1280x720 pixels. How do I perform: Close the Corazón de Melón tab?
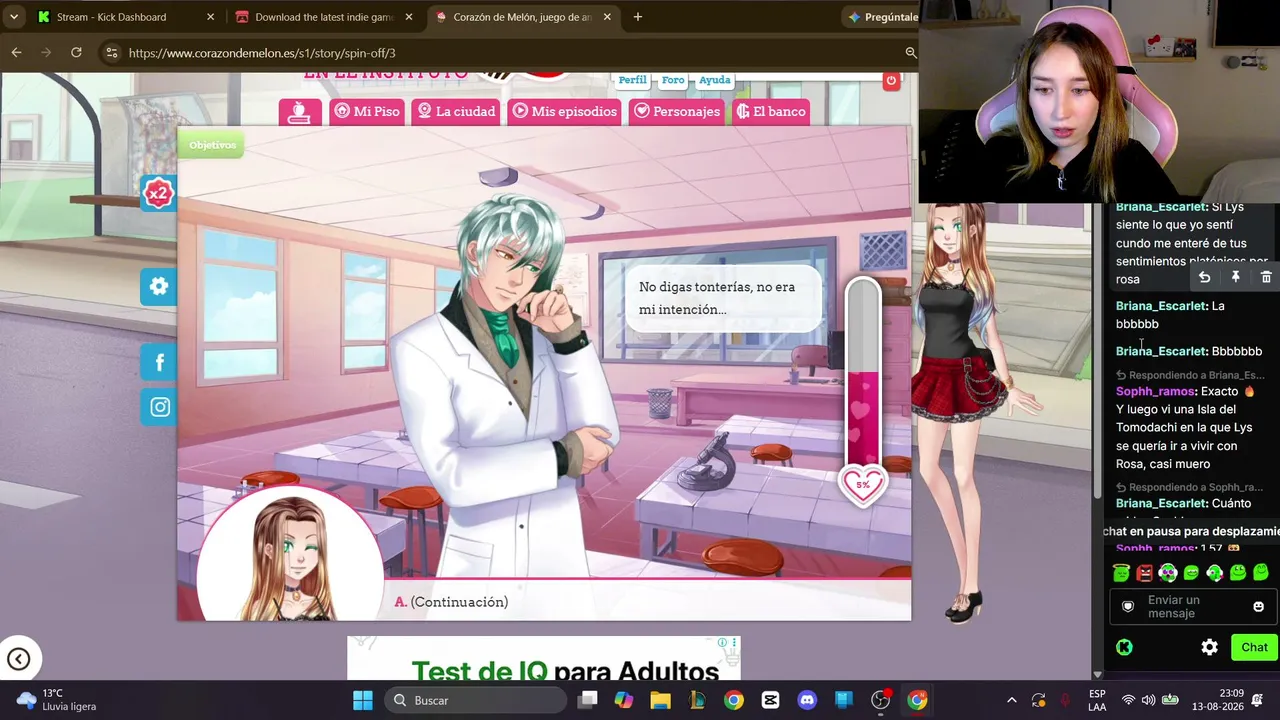click(607, 17)
